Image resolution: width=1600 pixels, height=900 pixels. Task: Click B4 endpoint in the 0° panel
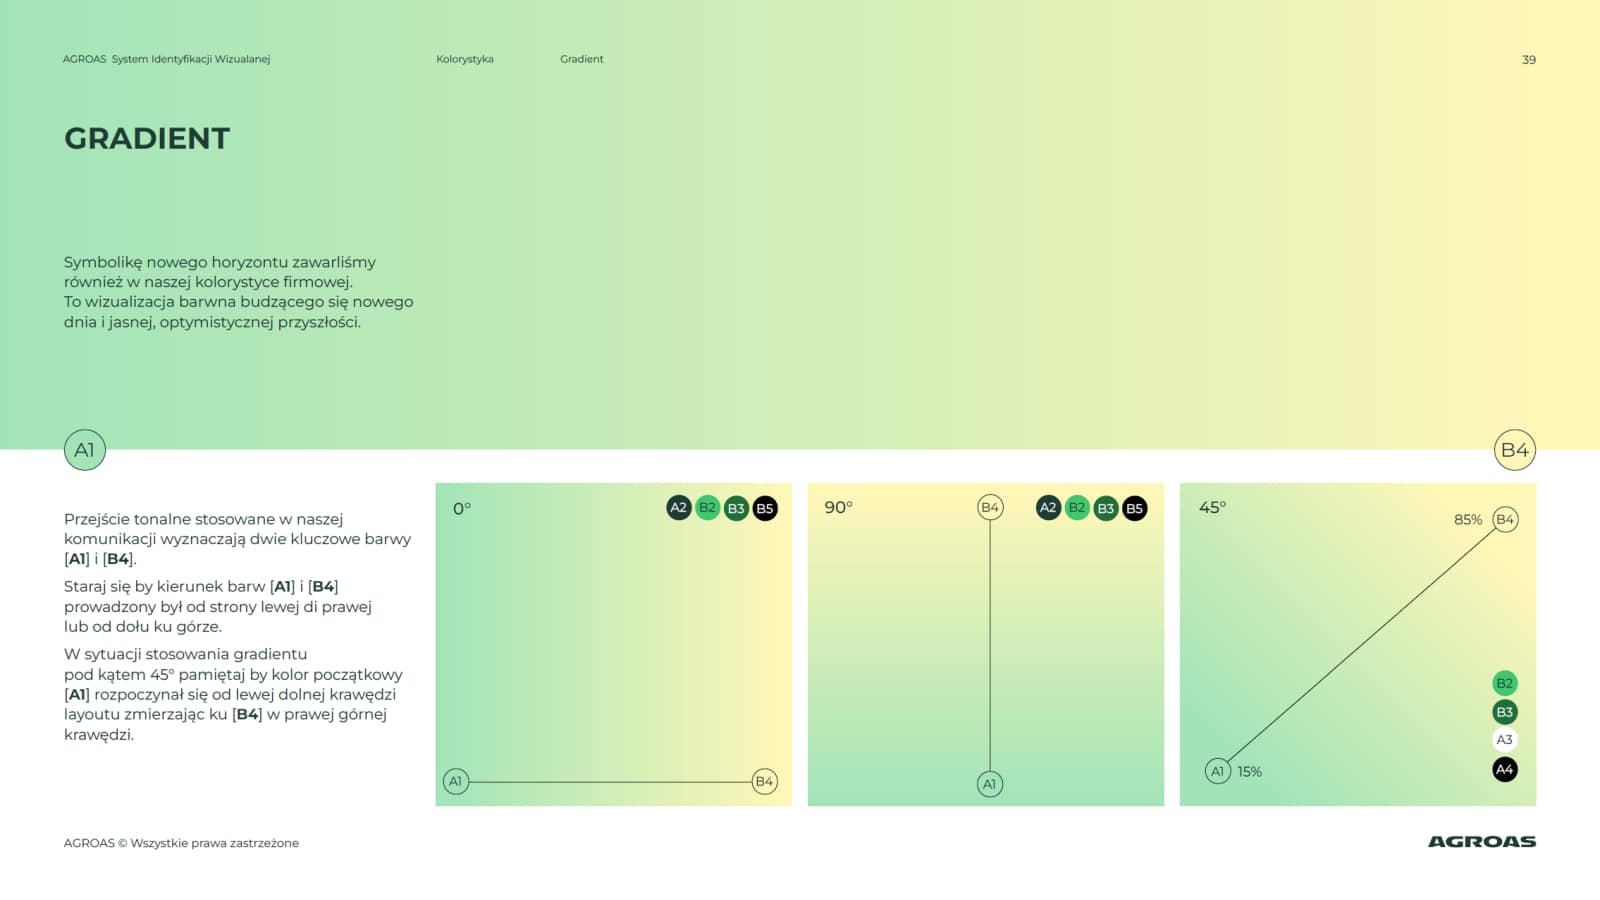(765, 782)
